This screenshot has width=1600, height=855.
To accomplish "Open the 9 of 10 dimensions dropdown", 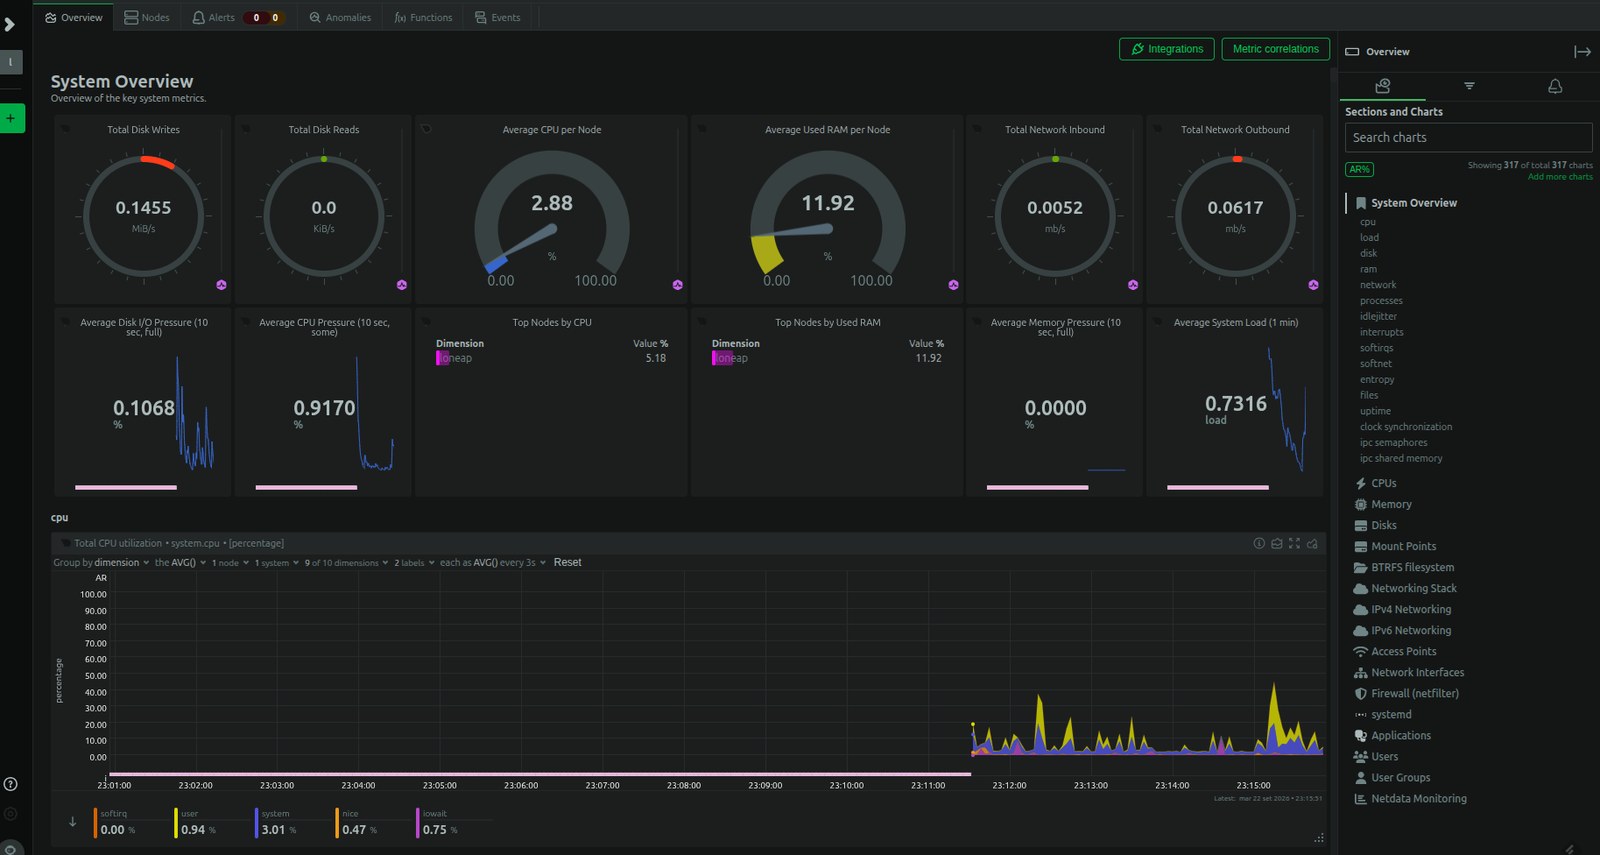I will click(x=346, y=563).
